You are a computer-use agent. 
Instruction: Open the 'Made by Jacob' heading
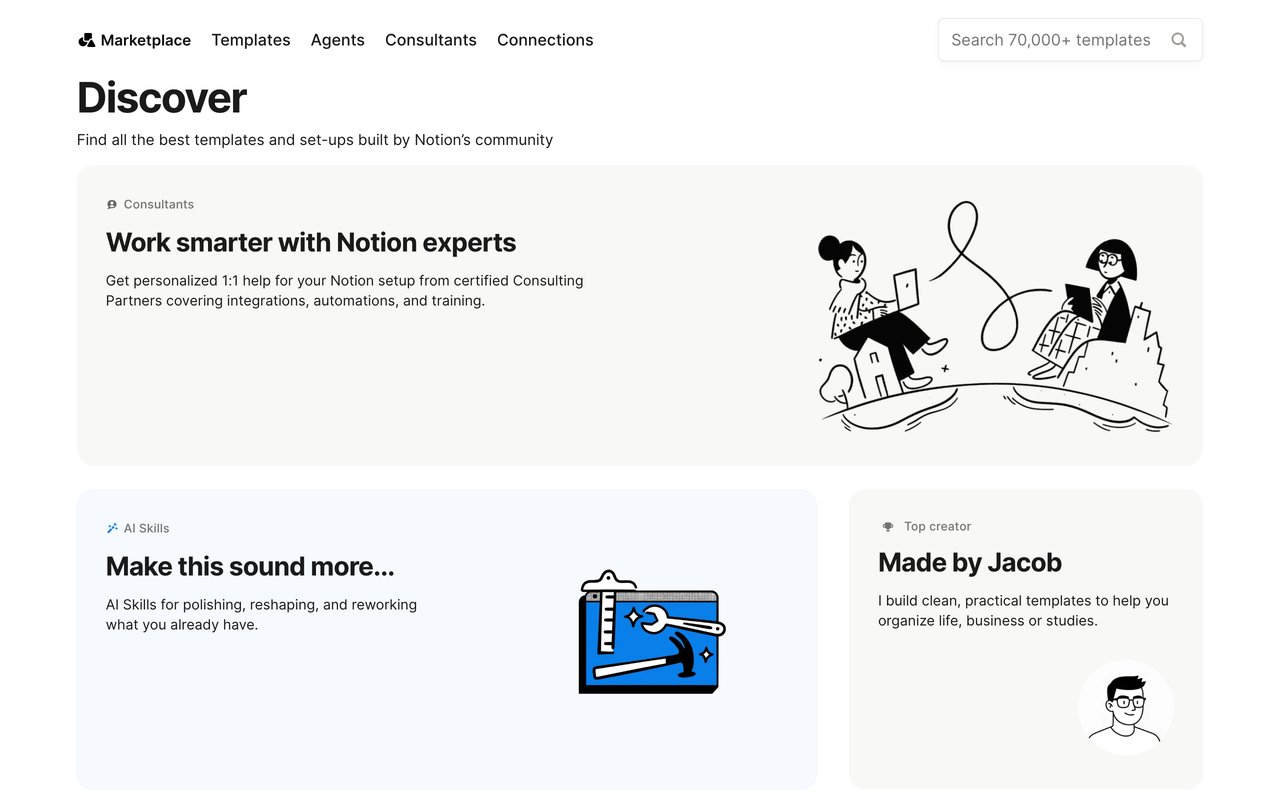pos(970,563)
